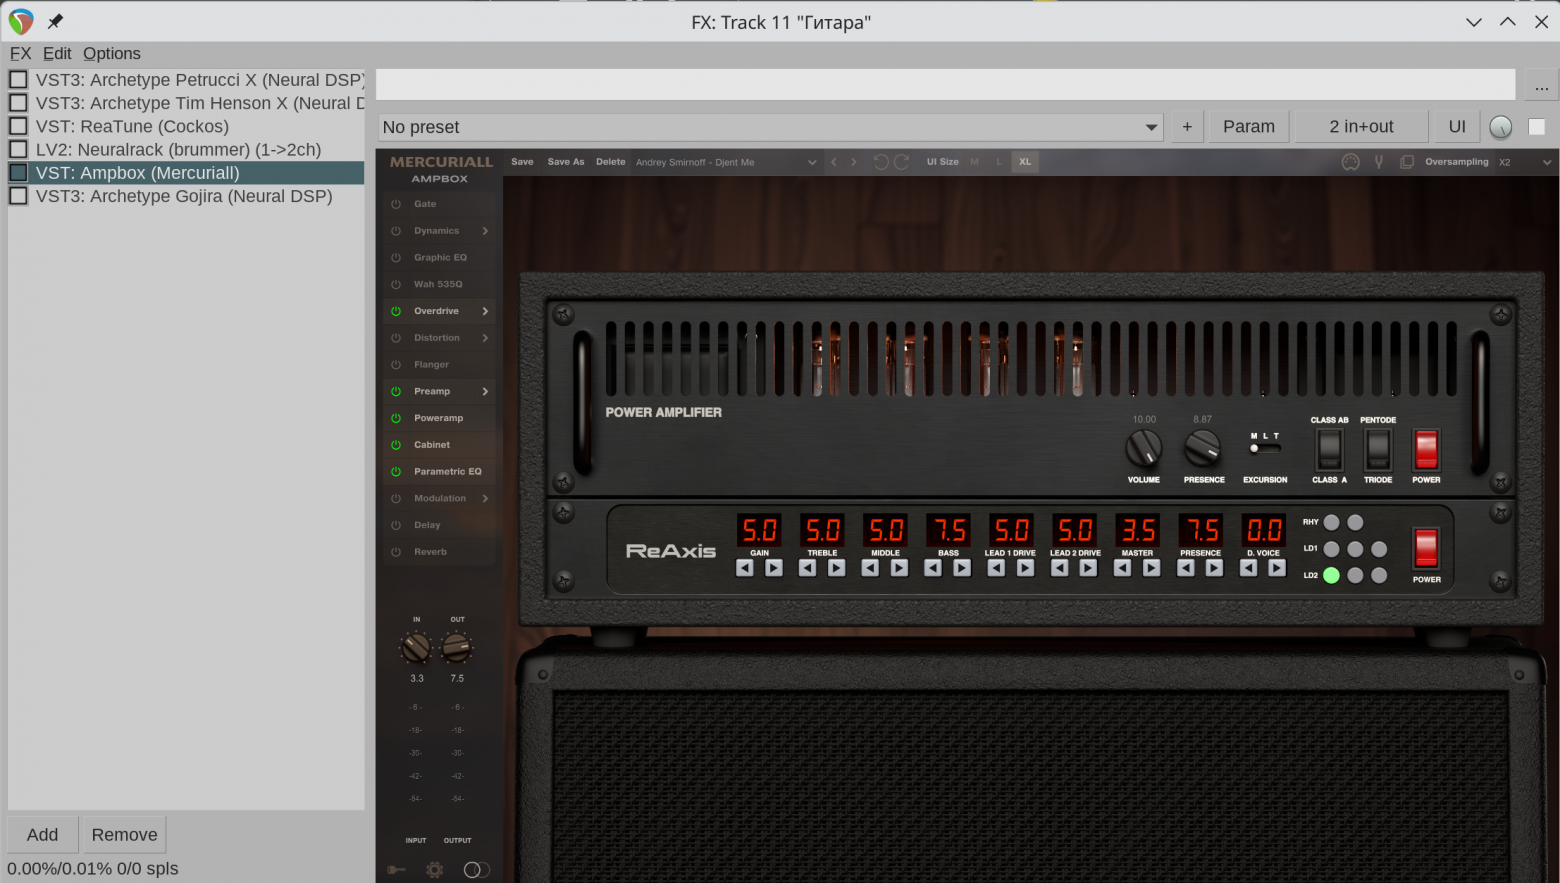The height and width of the screenshot is (883, 1560).
Task: Turn off the Parametric EQ power icon
Action: pyautogui.click(x=396, y=472)
